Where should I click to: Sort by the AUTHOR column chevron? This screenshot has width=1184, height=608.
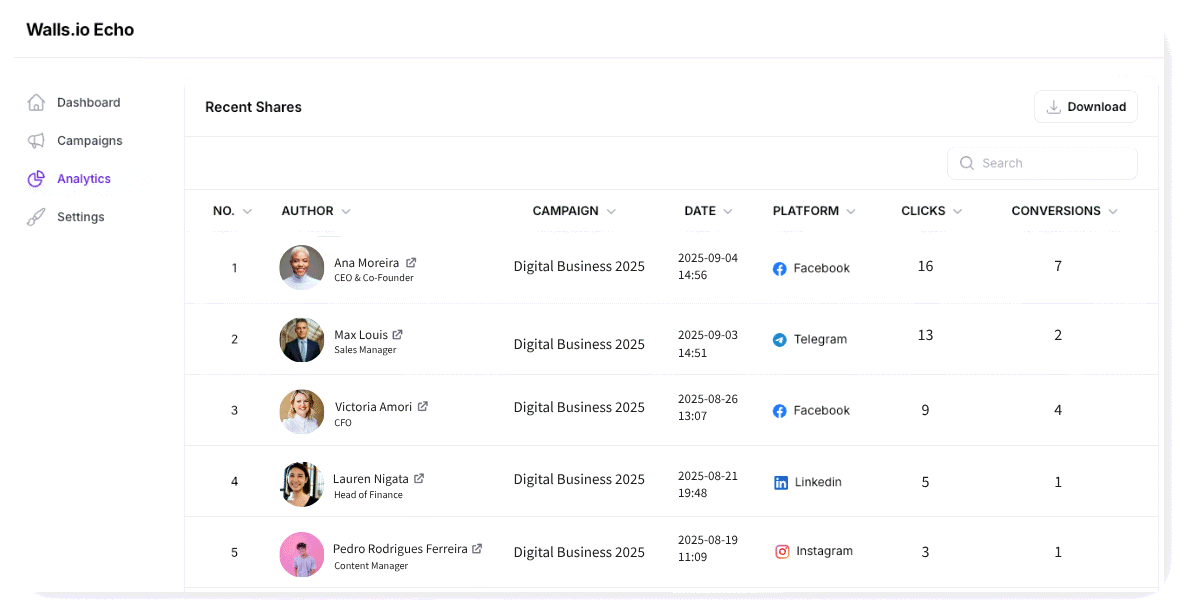346,211
